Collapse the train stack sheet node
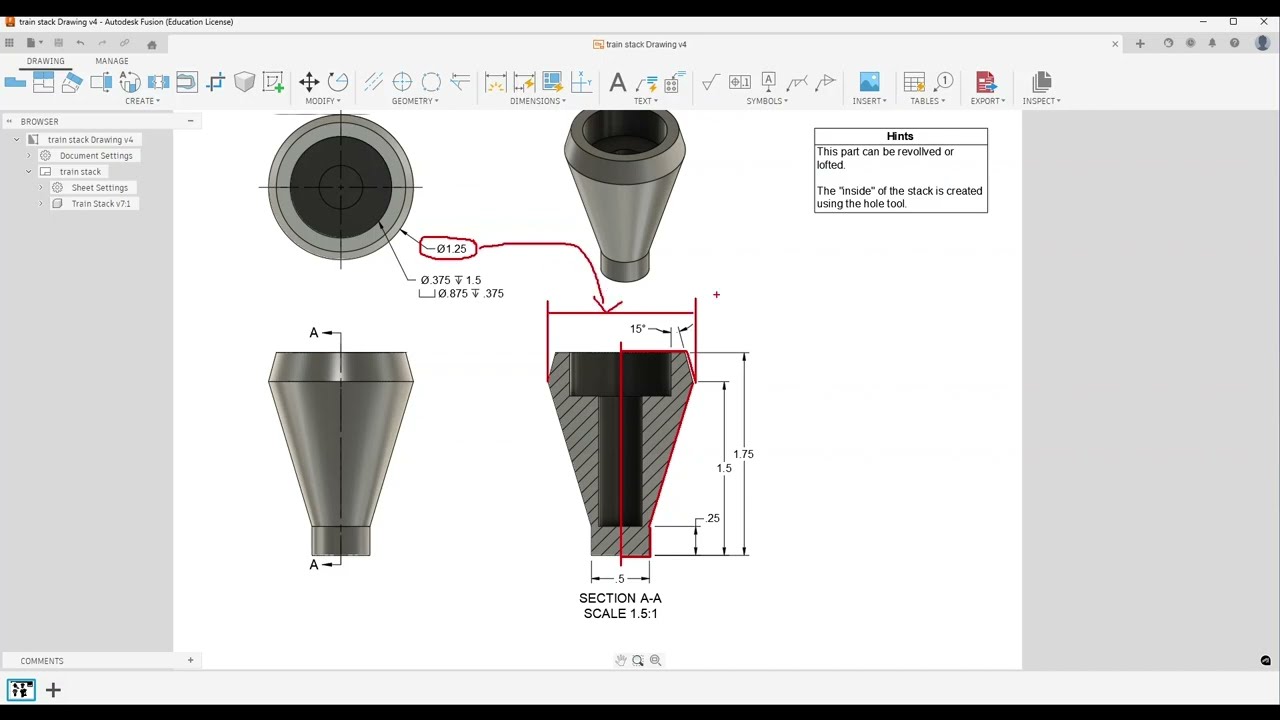The image size is (1280, 720). (29, 172)
